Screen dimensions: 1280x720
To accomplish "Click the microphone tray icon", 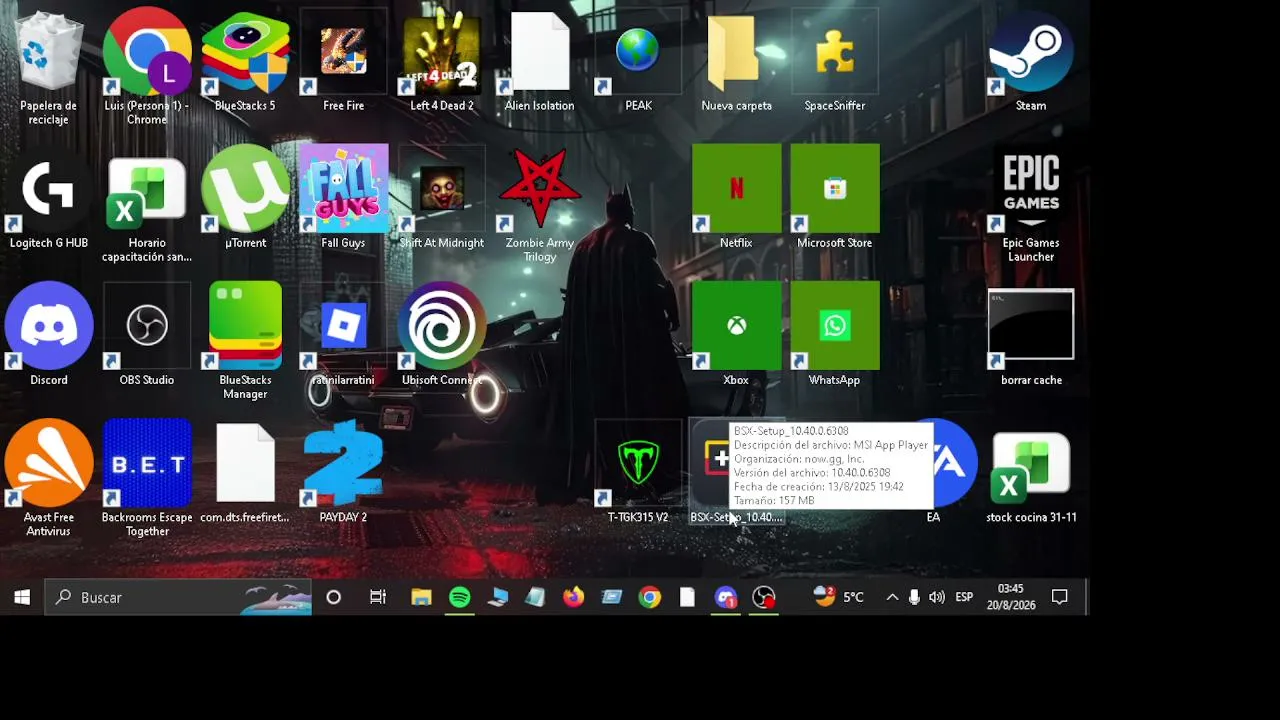I will click(x=914, y=597).
